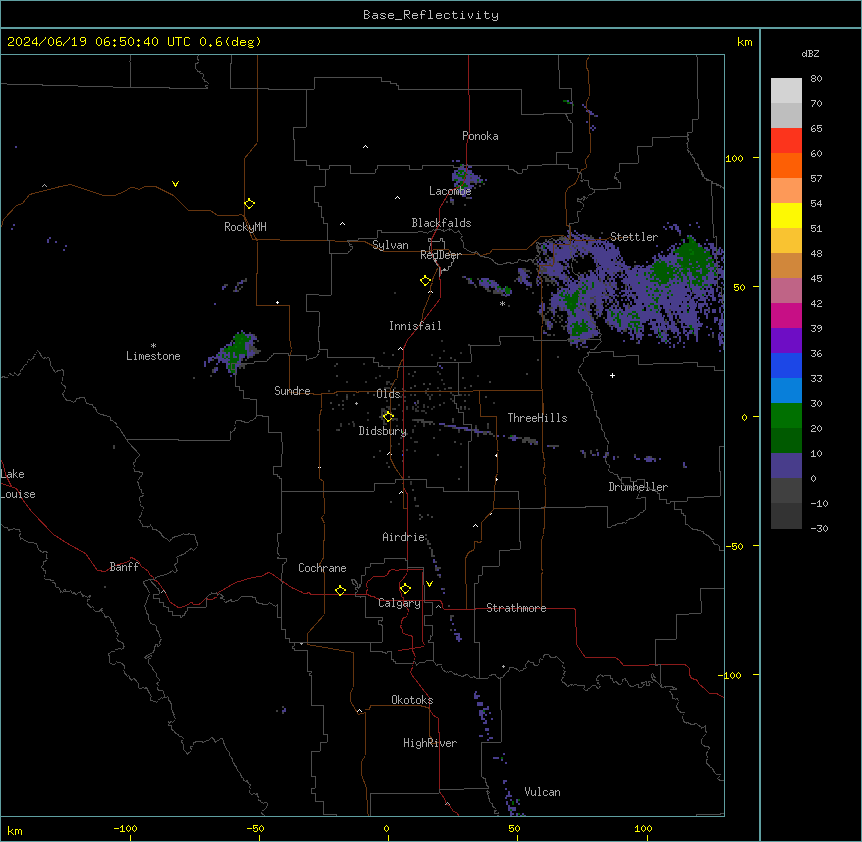This screenshot has height=842, width=862.
Task: Select the Lacombe city label
Action: point(450,191)
